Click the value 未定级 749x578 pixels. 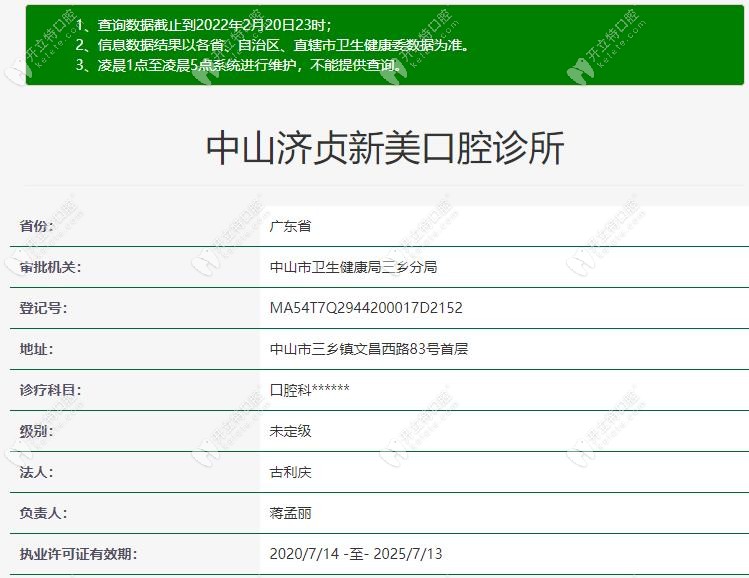(290, 431)
